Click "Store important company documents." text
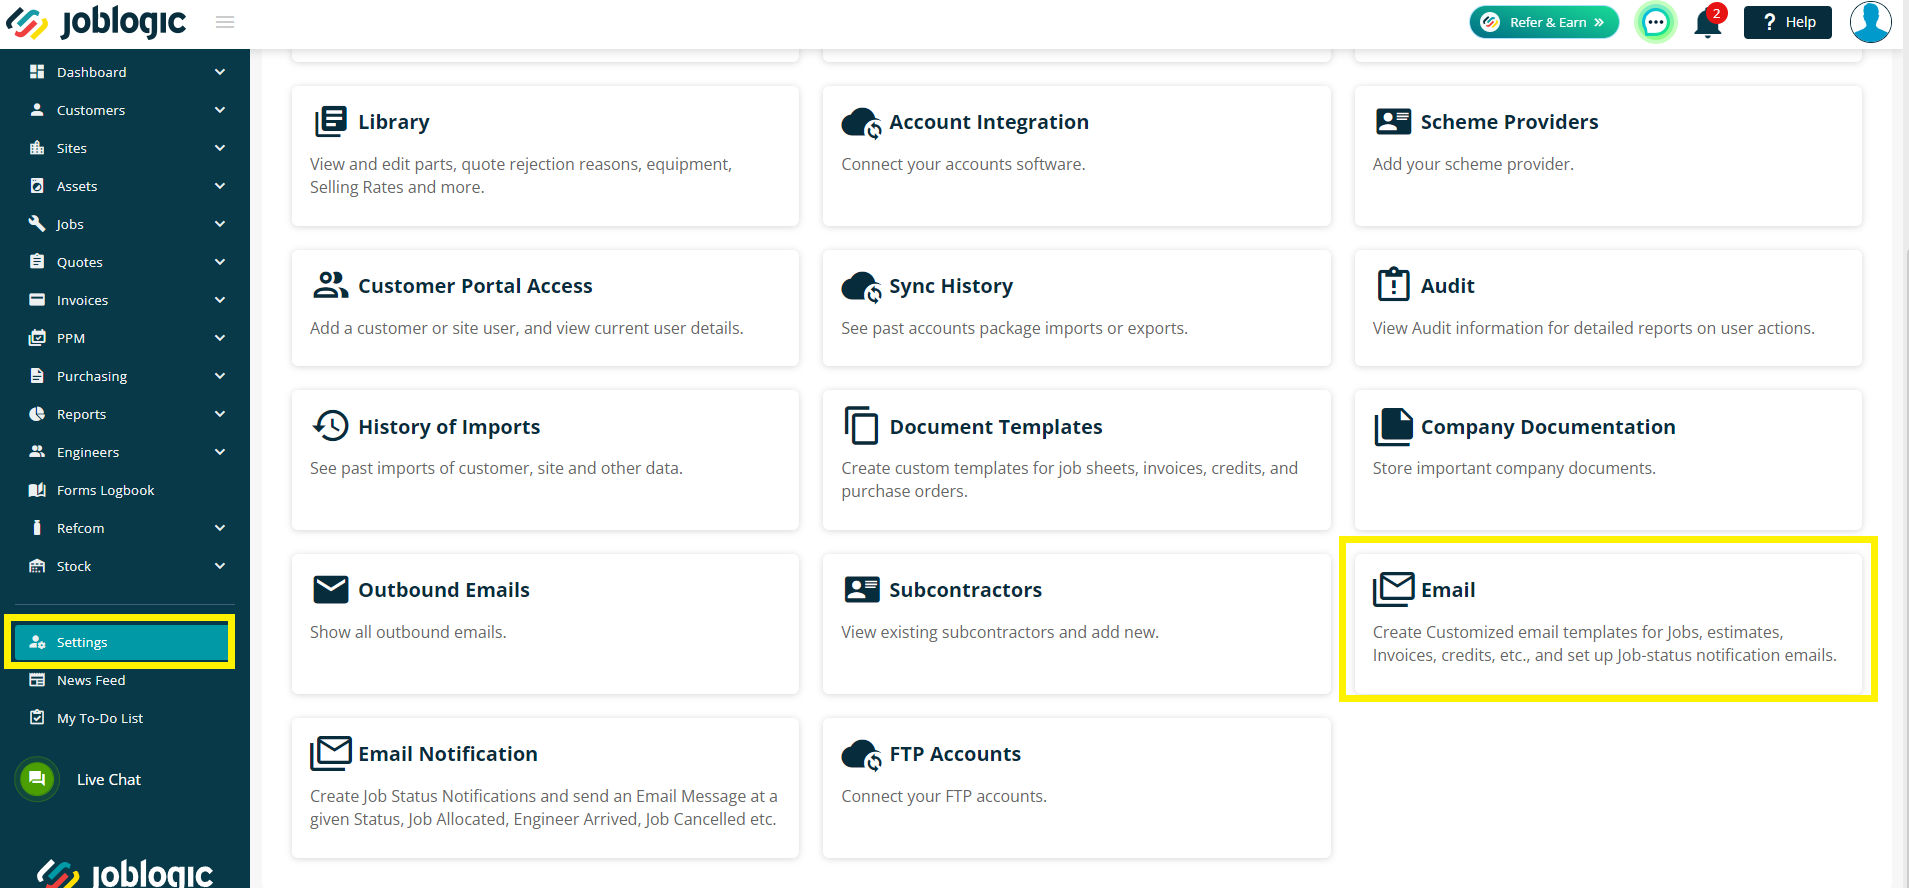The image size is (1909, 888). click(x=1514, y=468)
